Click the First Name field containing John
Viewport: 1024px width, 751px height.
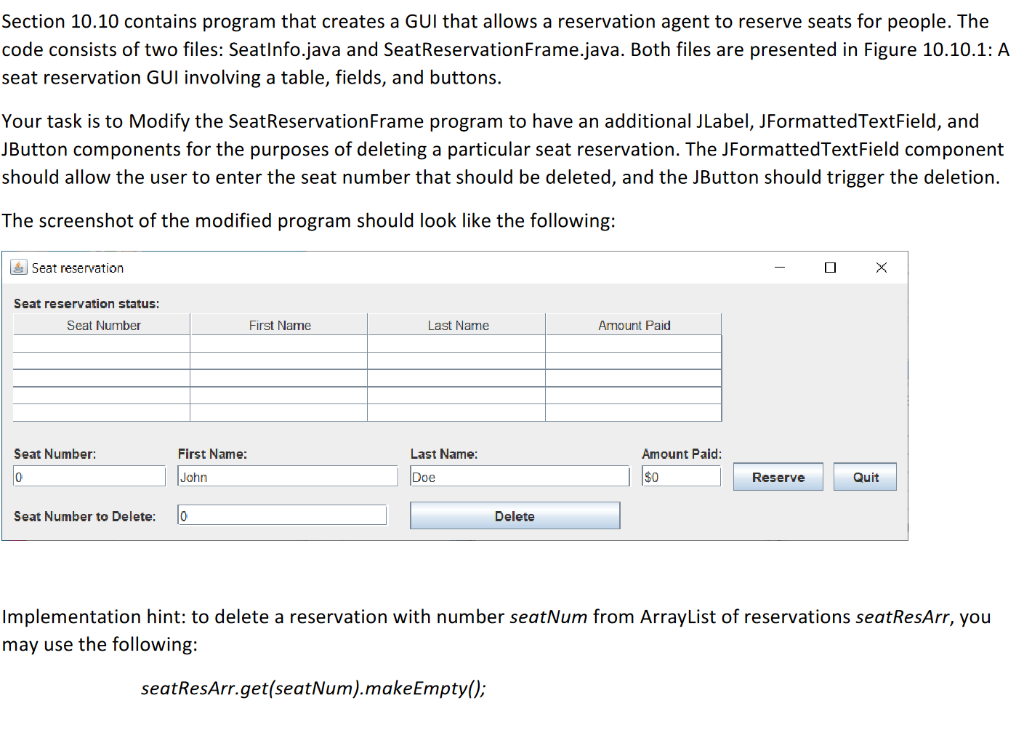(x=288, y=477)
